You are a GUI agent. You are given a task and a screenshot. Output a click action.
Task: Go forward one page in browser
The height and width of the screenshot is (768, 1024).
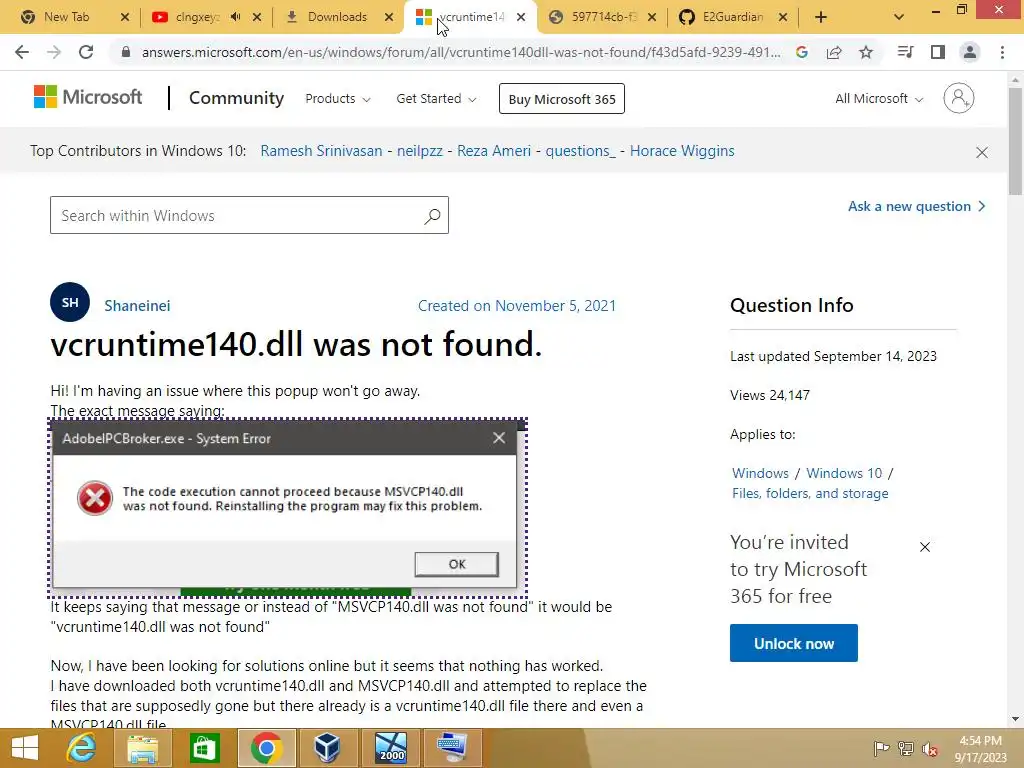54,52
